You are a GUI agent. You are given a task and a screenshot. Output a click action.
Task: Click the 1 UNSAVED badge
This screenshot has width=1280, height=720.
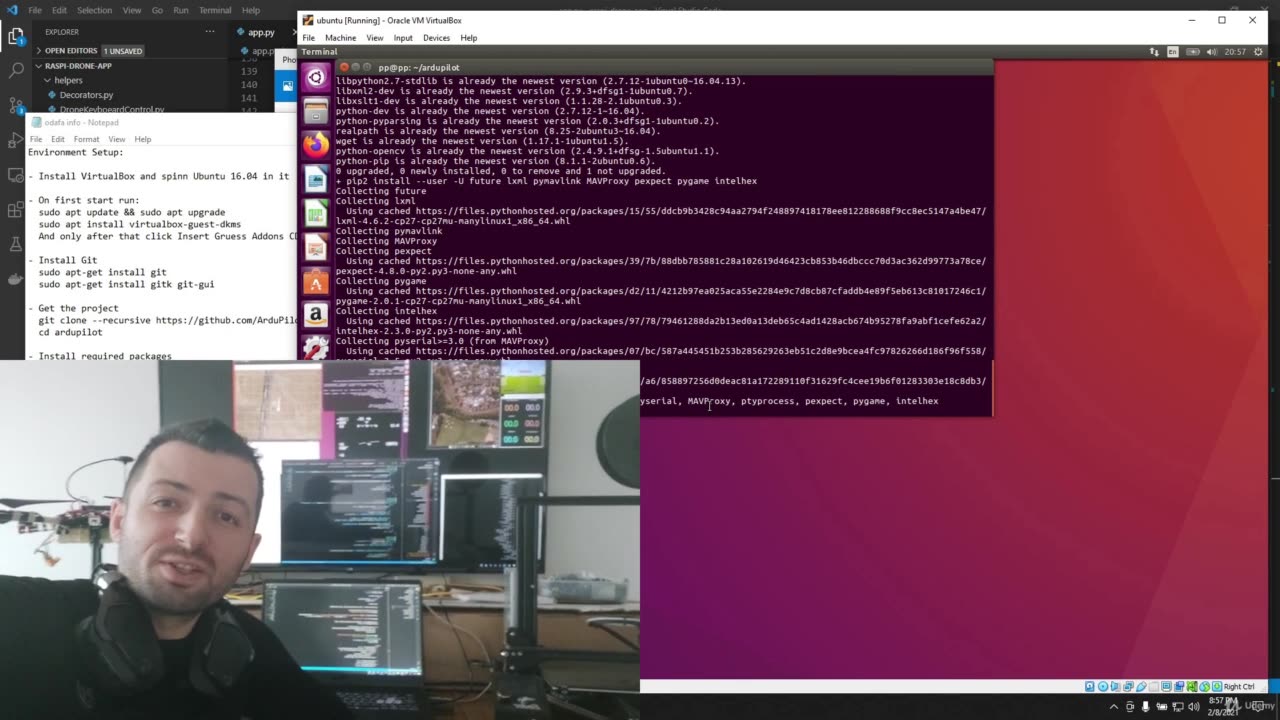124,51
